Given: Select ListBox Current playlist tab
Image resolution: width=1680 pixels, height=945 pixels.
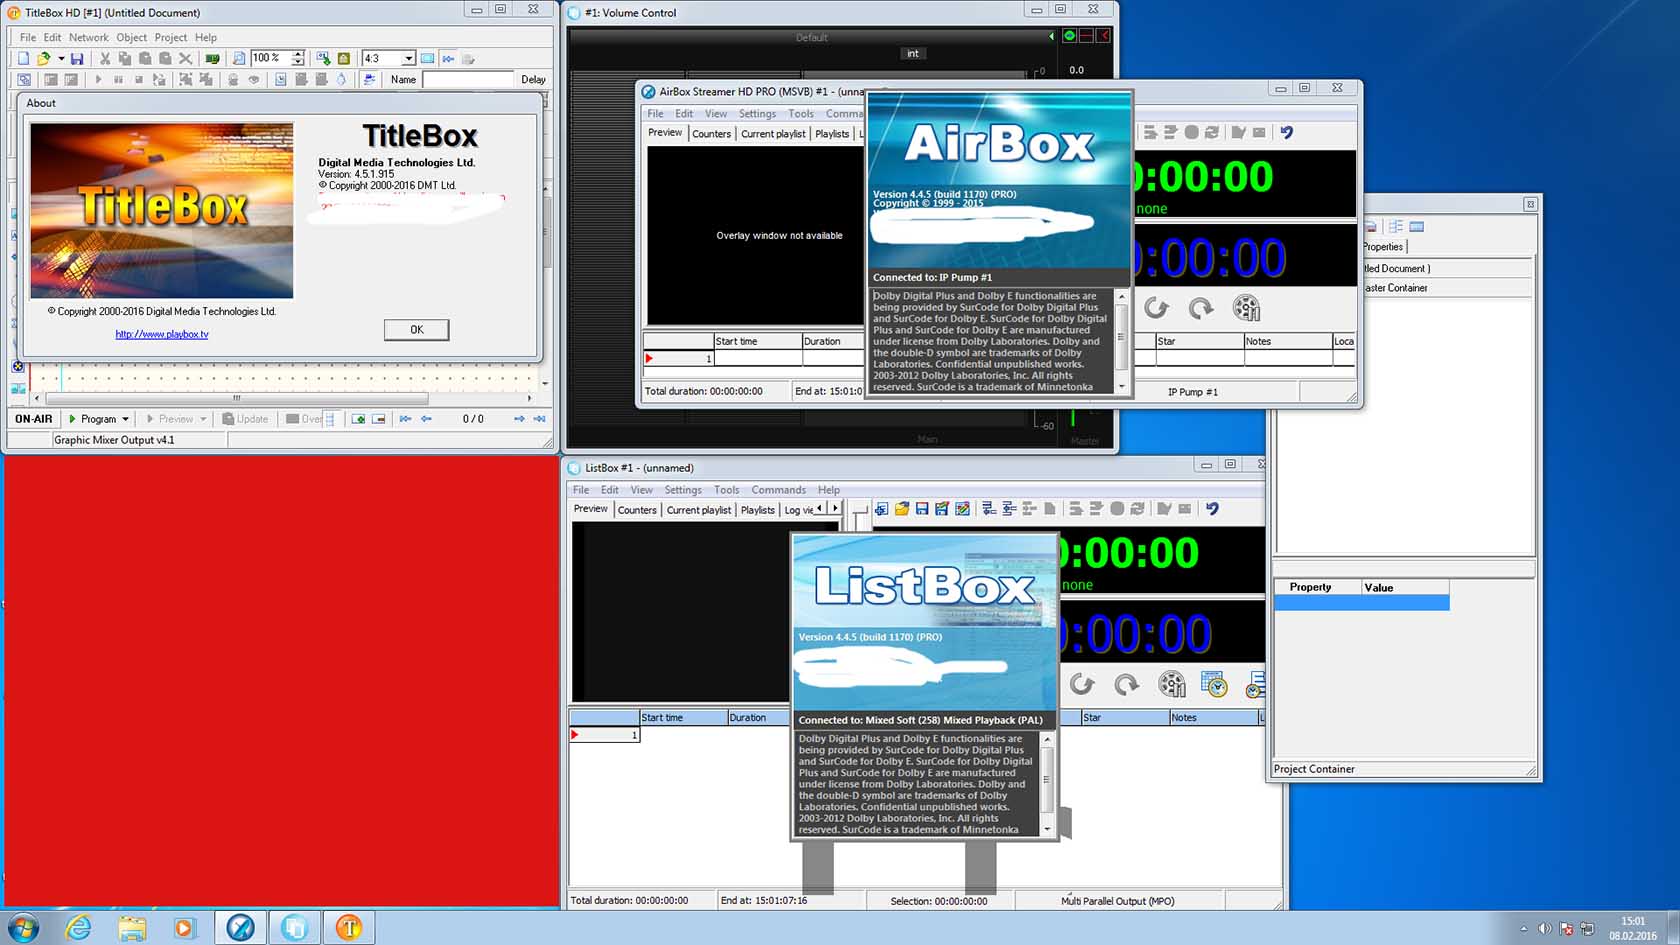Looking at the screenshot, I should click(699, 510).
